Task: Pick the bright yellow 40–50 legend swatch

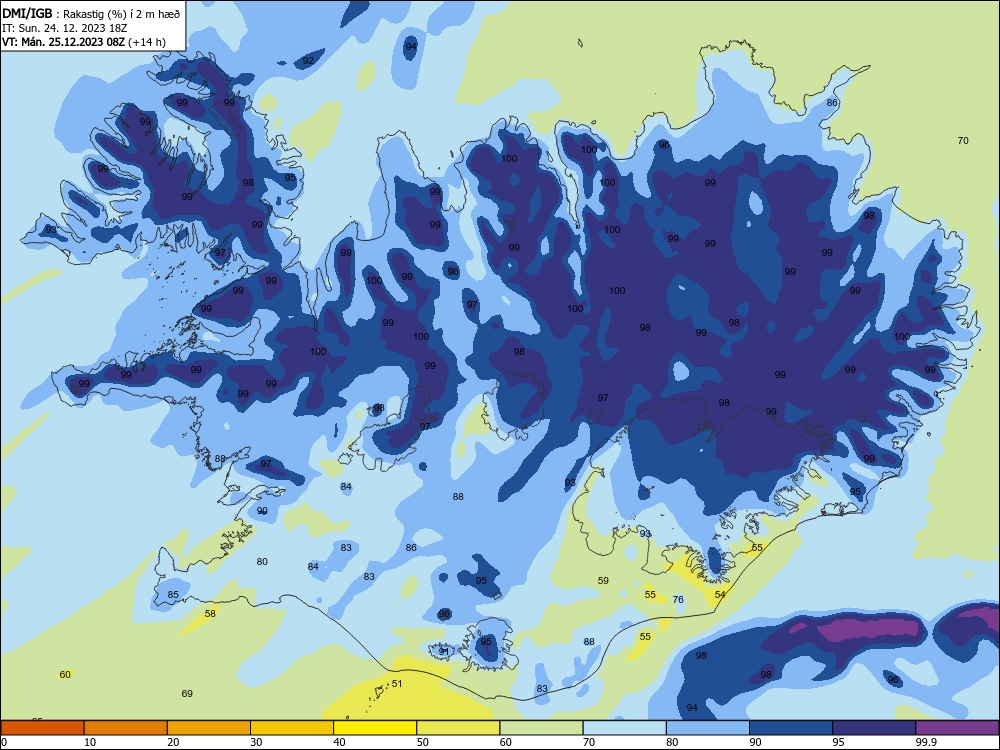Action: point(375,728)
